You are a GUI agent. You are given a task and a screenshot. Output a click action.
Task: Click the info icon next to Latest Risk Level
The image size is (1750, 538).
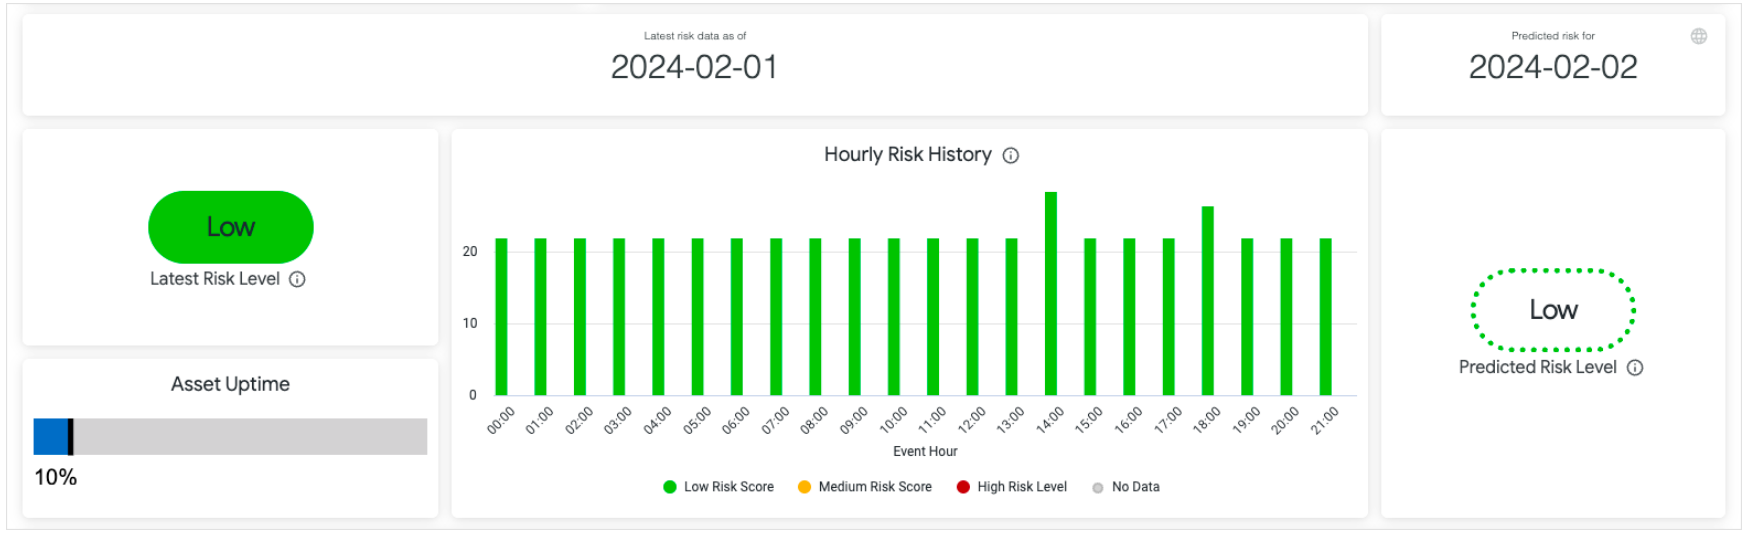[x=297, y=279]
